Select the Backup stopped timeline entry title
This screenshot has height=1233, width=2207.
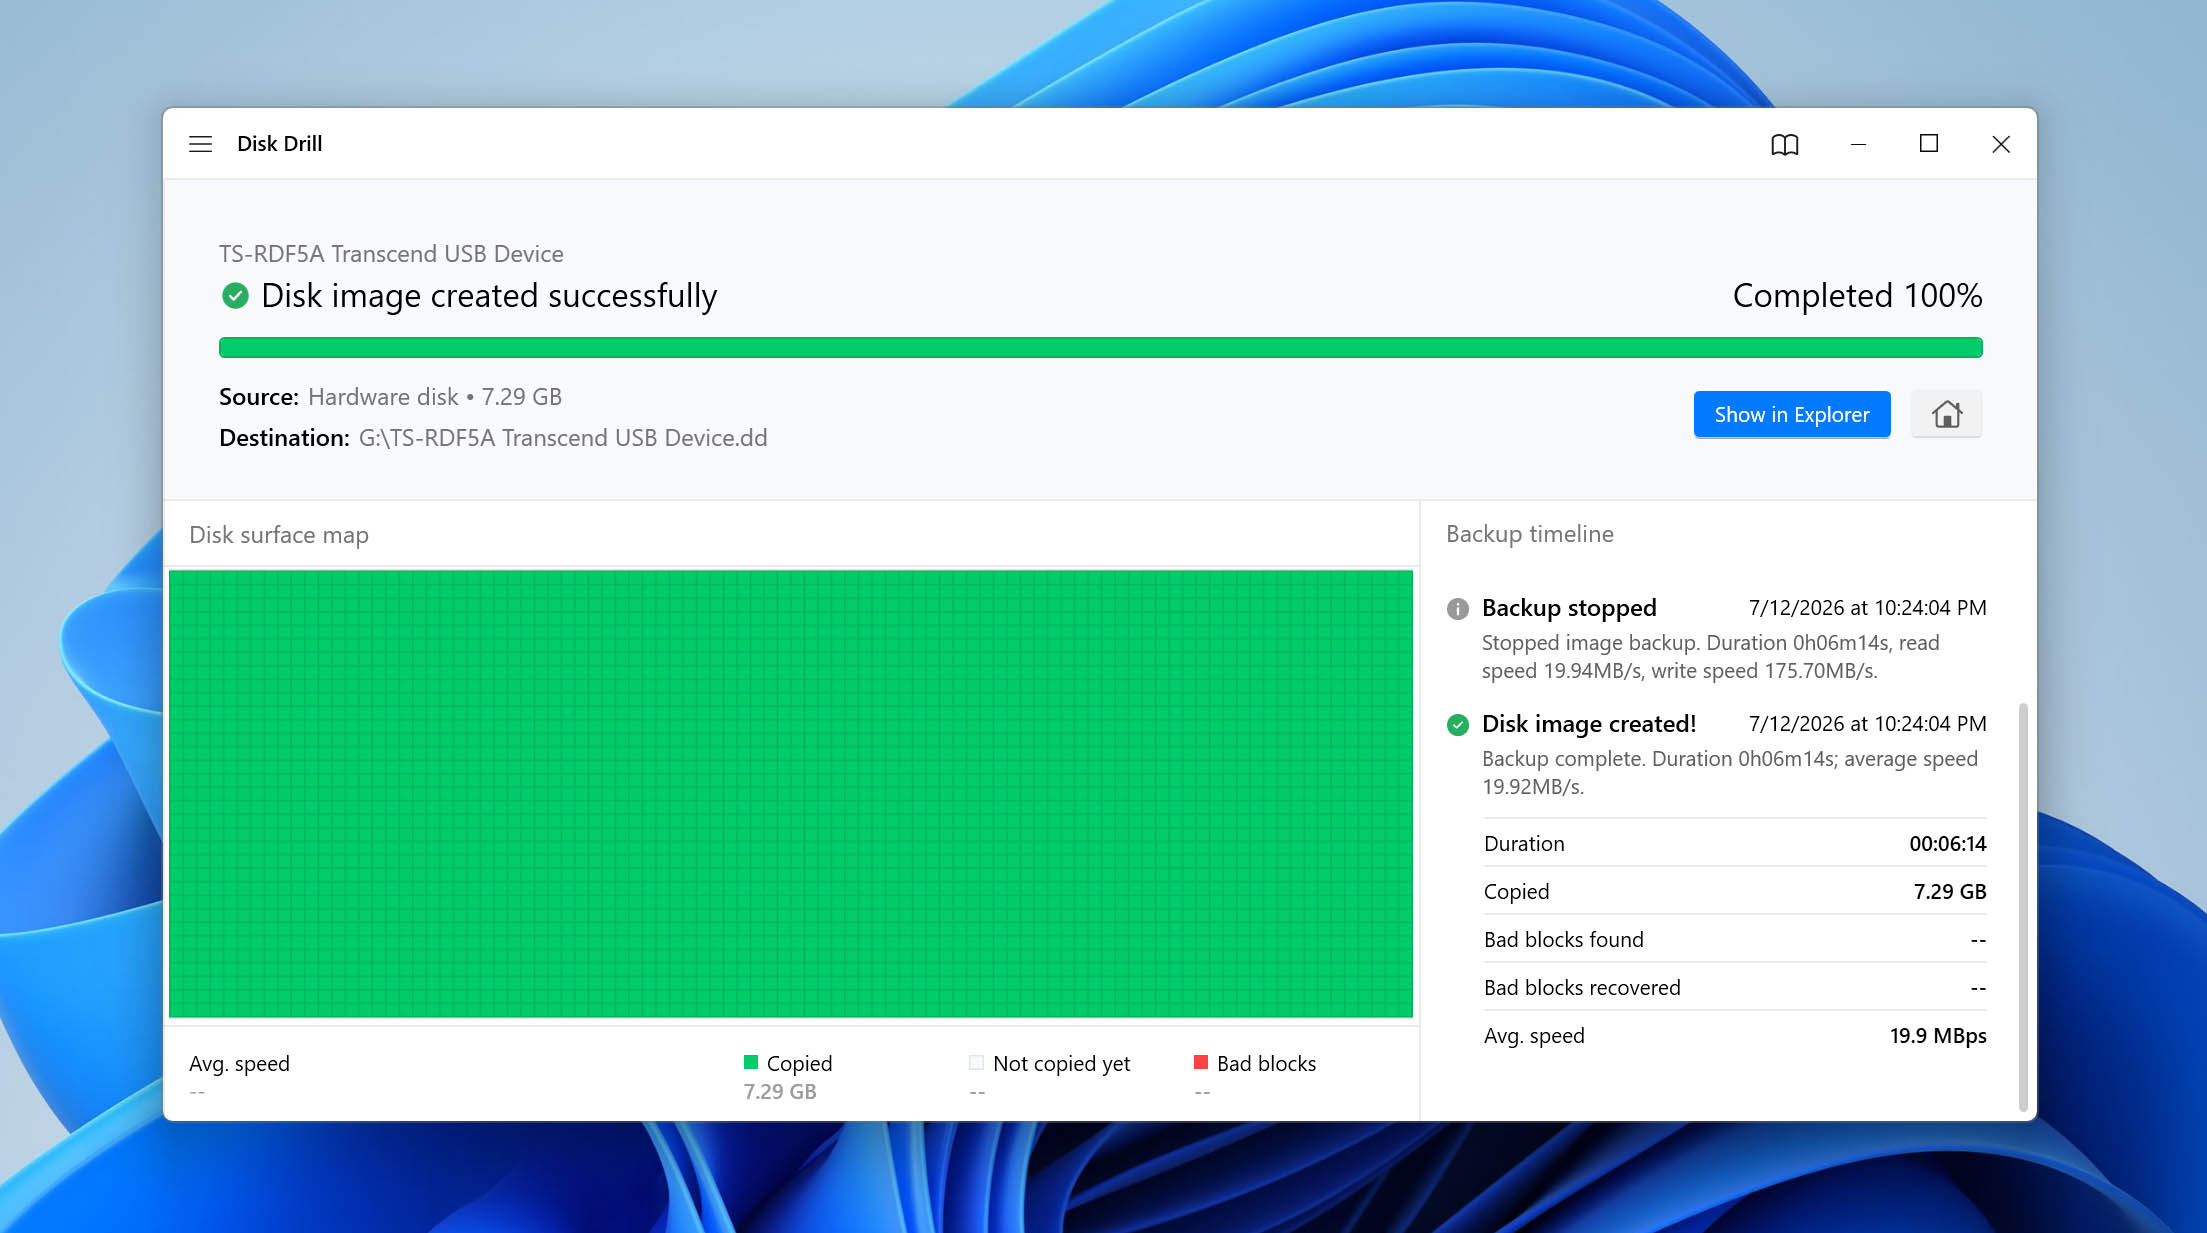pos(1569,608)
